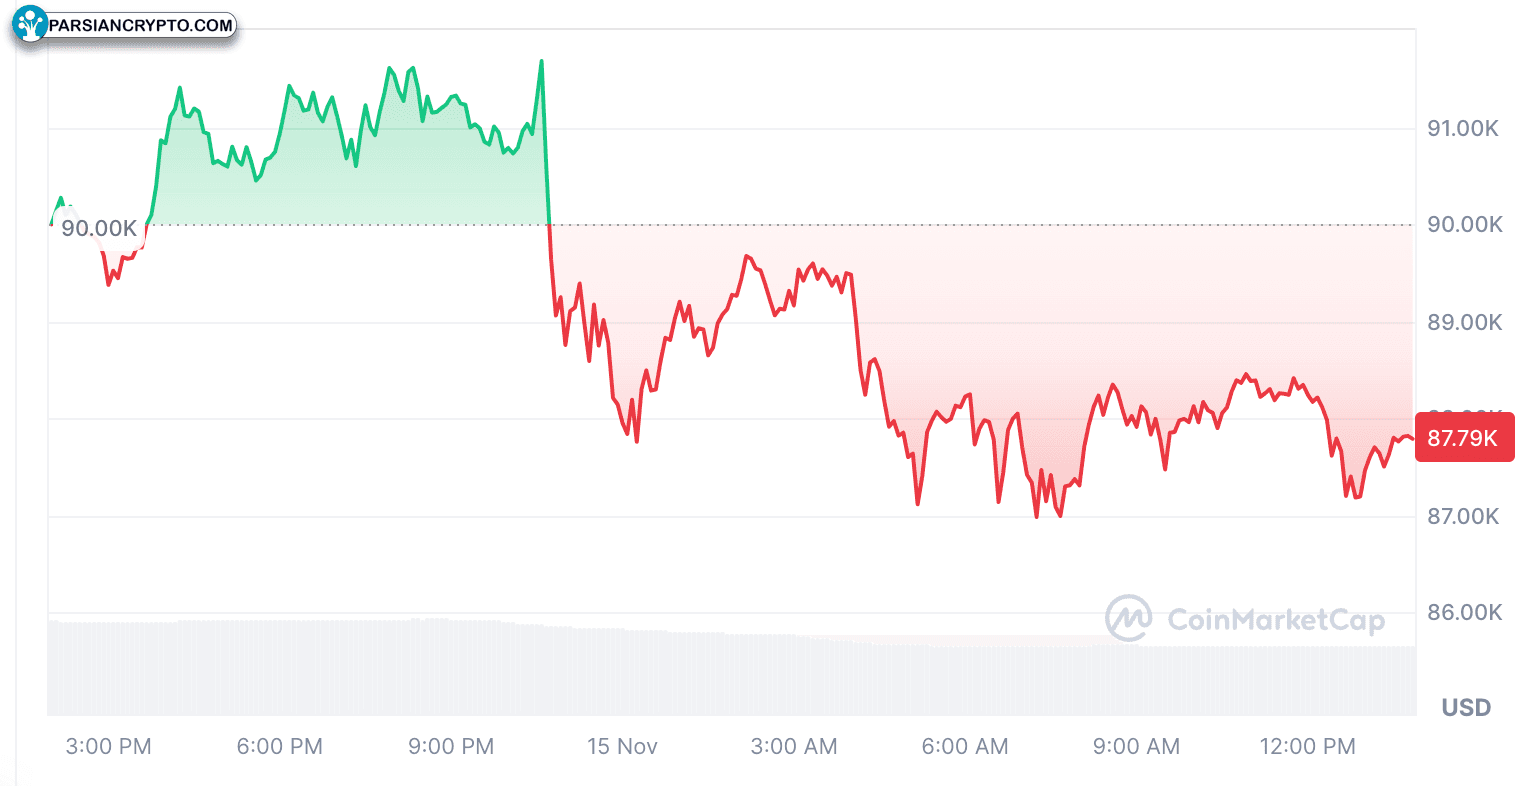1539x786 pixels.
Task: Select the 3:00 AM time axis label
Action: click(x=794, y=746)
